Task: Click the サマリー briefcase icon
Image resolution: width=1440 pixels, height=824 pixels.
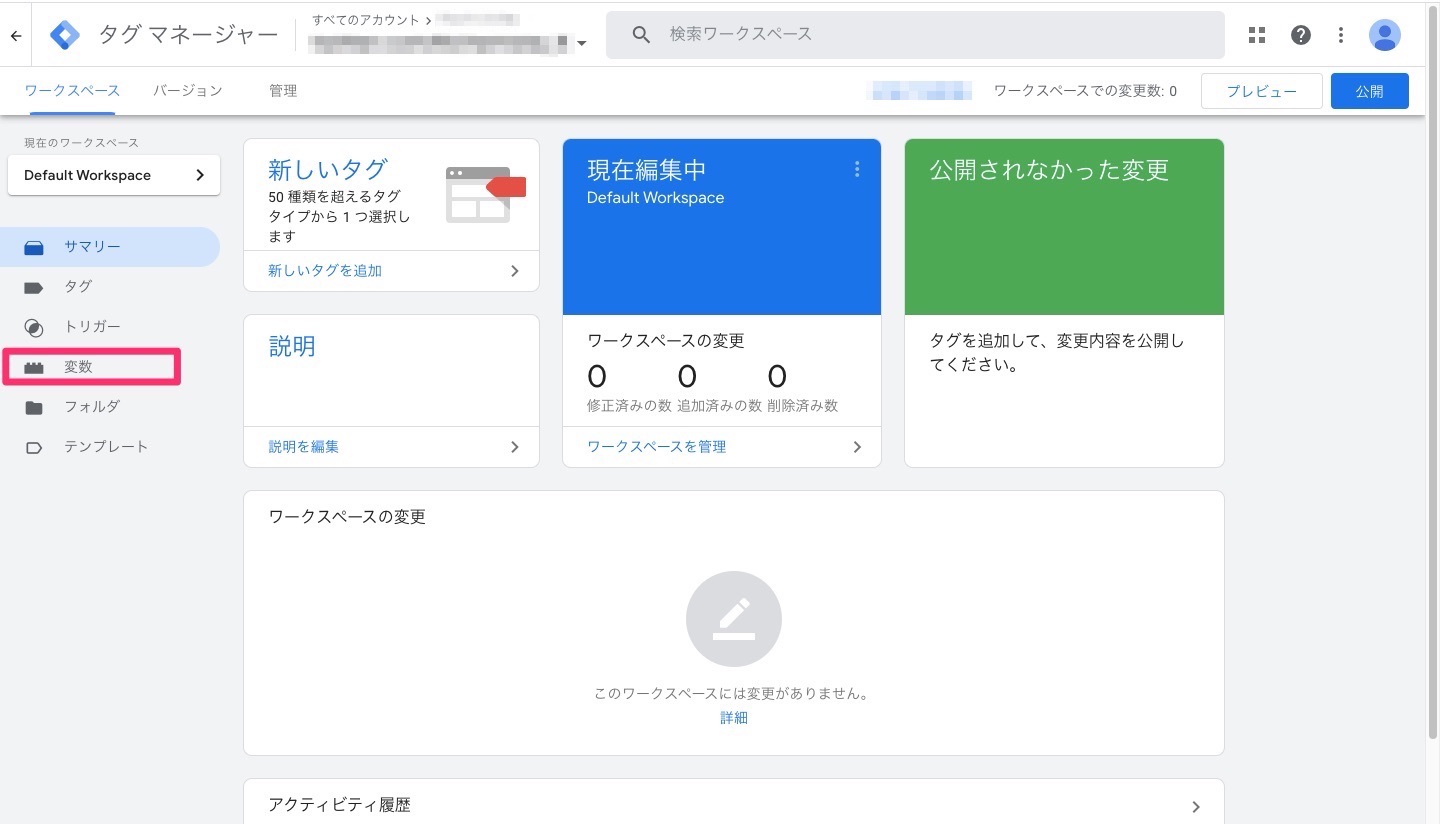Action: (34, 247)
